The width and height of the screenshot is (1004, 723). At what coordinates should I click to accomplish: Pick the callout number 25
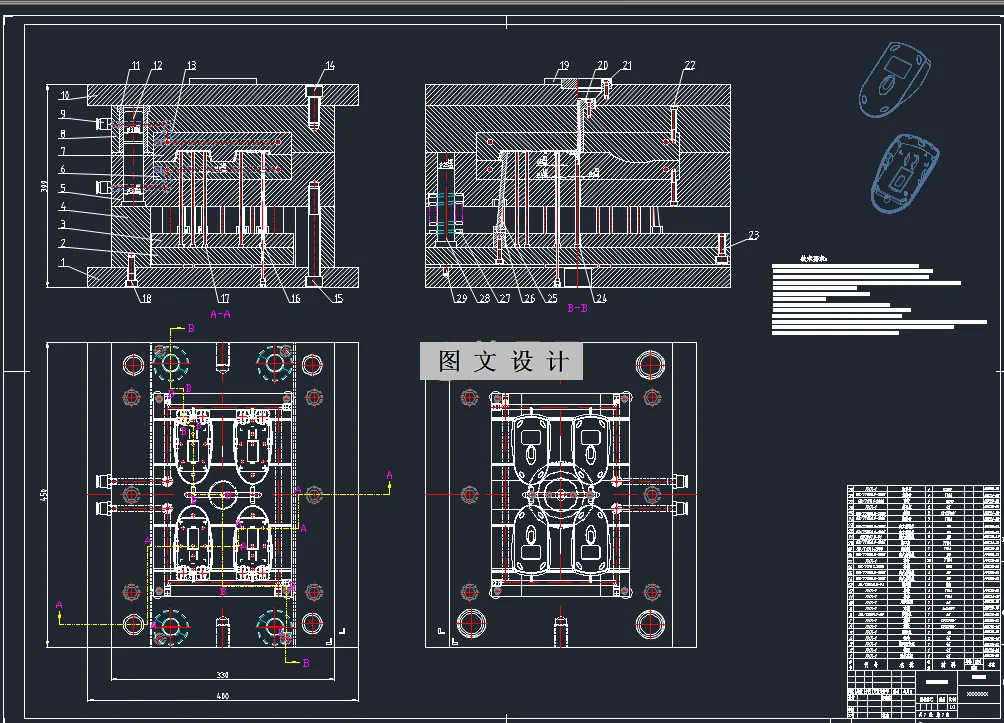pos(552,298)
